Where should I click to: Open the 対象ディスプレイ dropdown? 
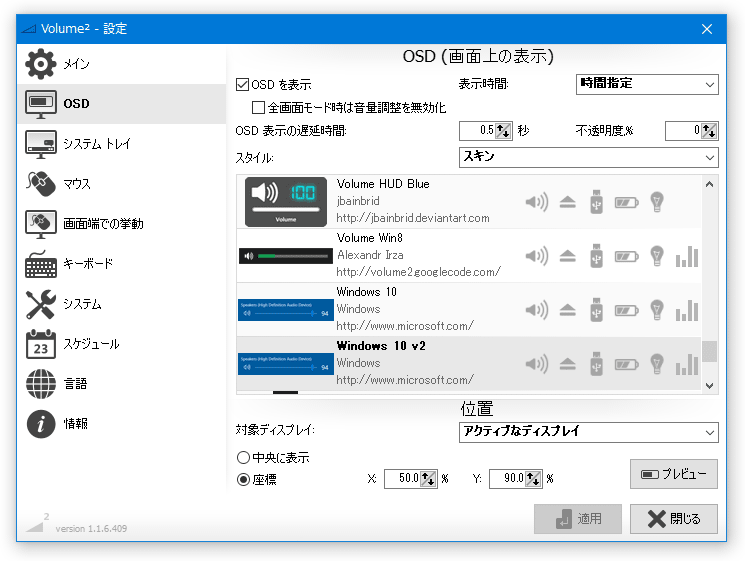point(588,432)
